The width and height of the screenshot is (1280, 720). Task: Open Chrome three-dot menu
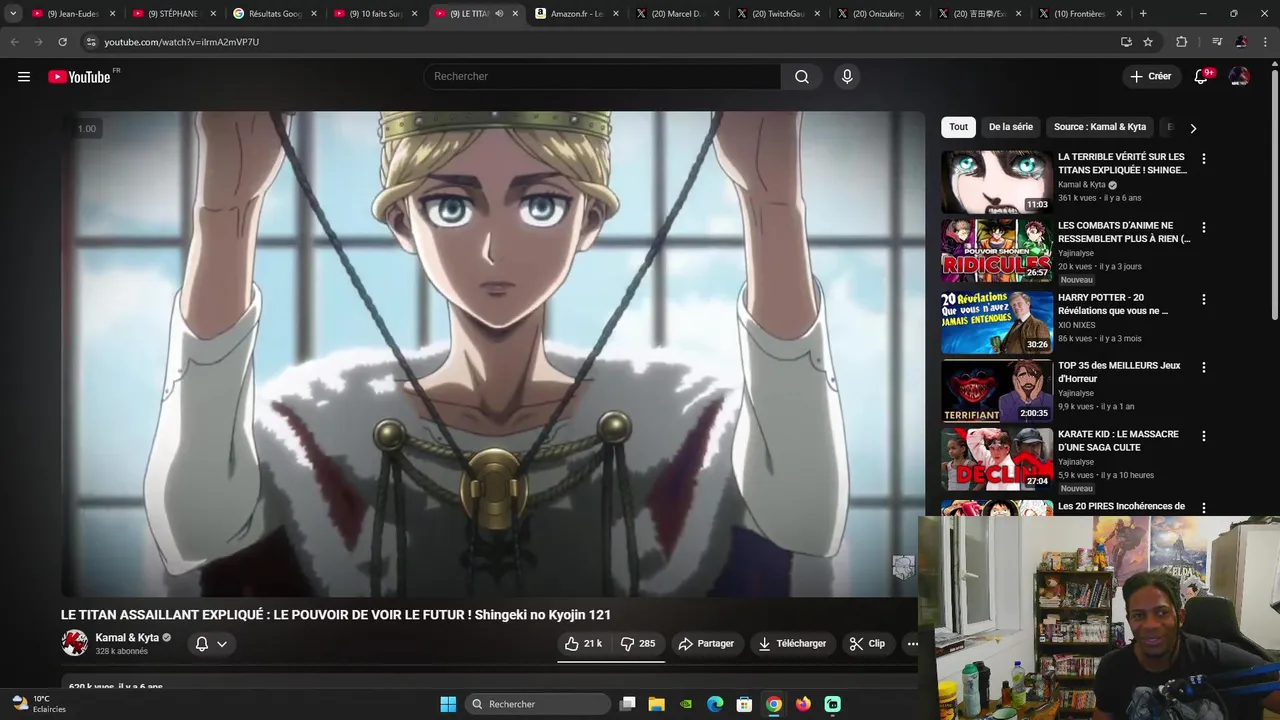(x=1266, y=42)
